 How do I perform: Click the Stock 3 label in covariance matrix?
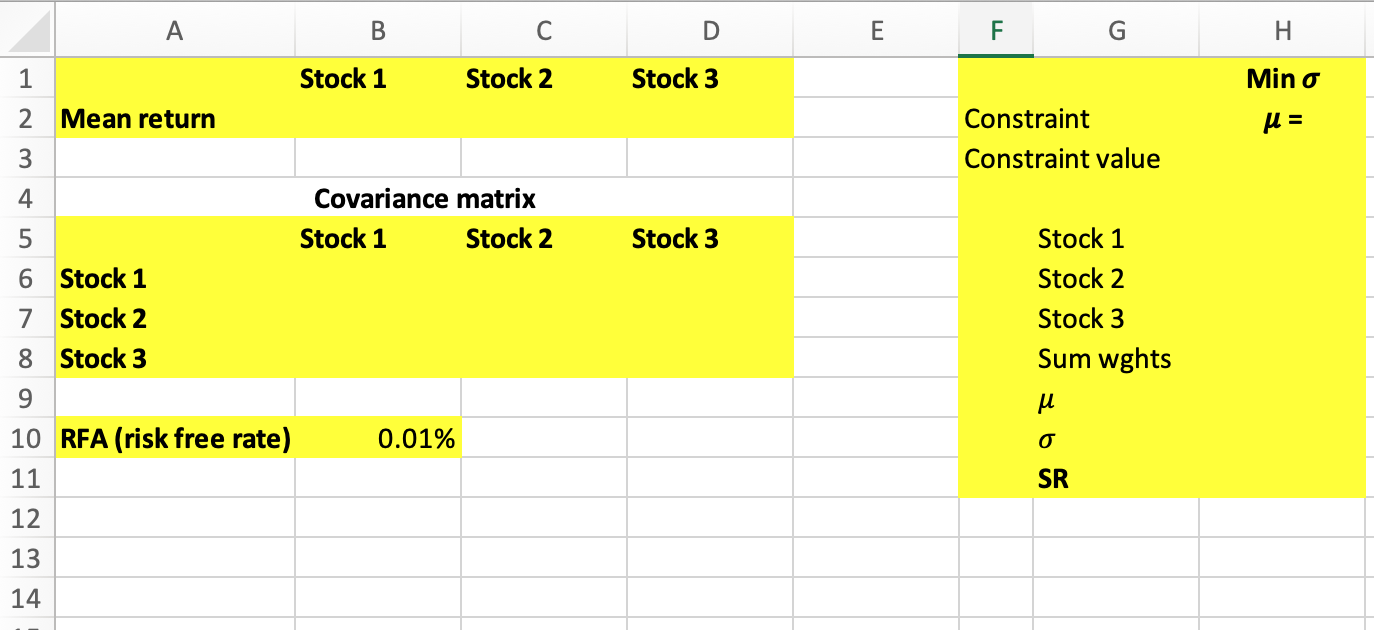(102, 358)
